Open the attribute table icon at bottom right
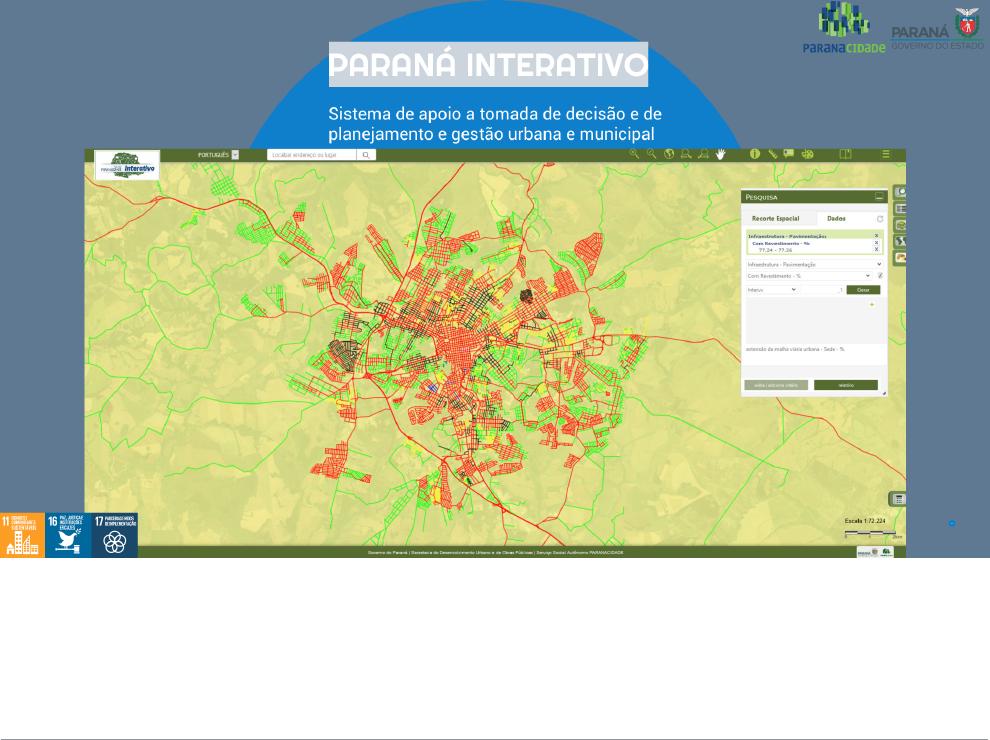Image resolution: width=990 pixels, height=740 pixels. tap(899, 499)
